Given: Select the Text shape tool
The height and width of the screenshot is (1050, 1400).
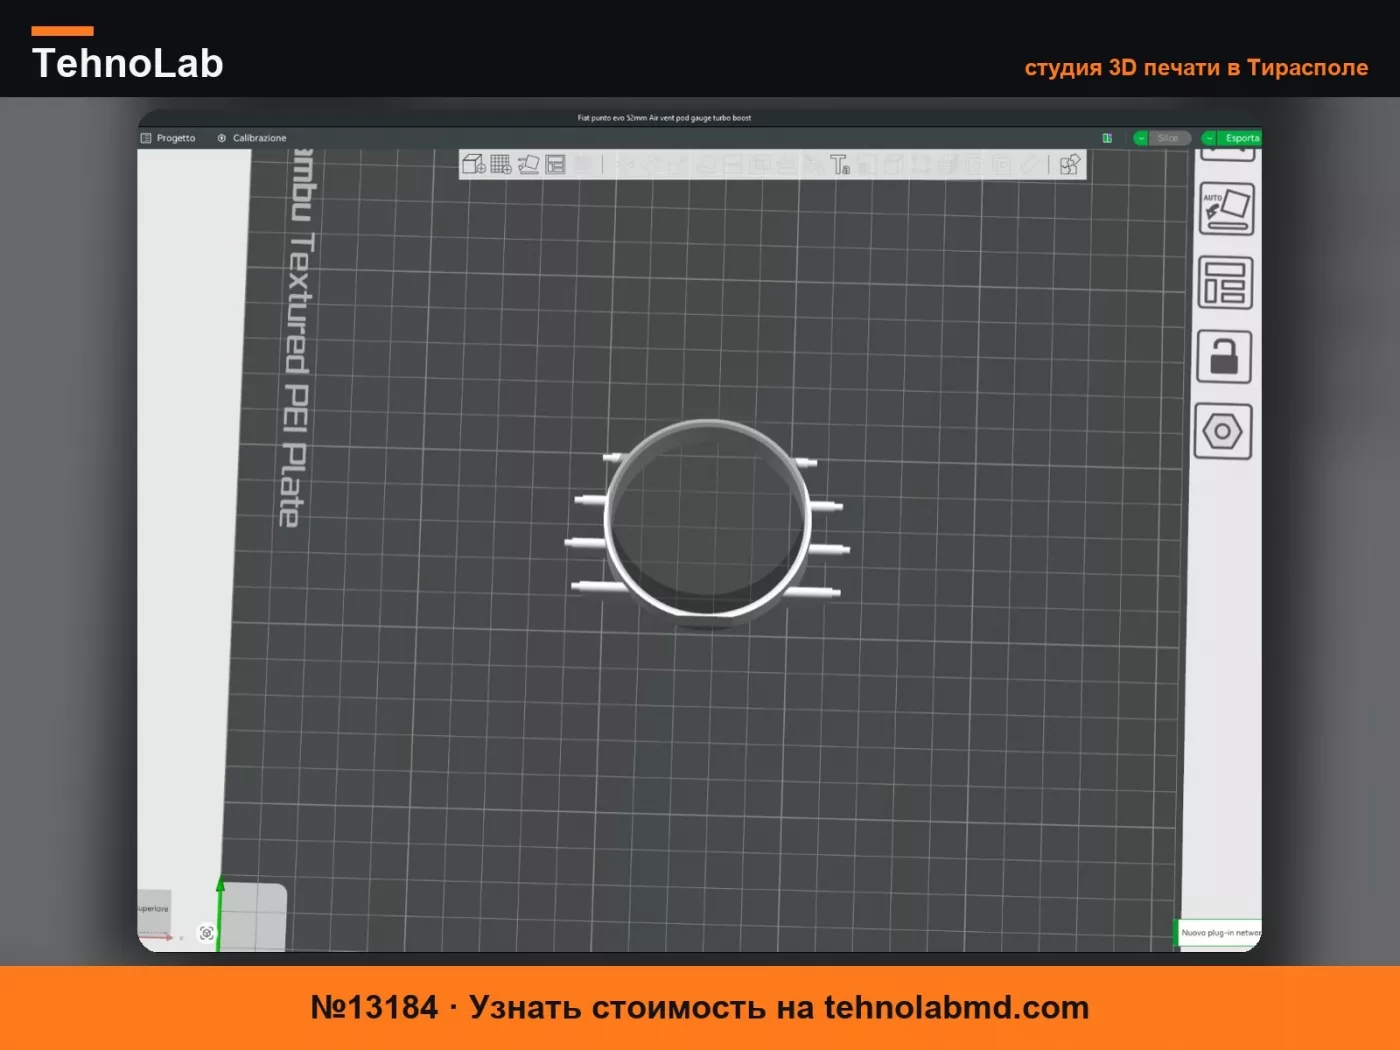Looking at the screenshot, I should pyautogui.click(x=839, y=164).
